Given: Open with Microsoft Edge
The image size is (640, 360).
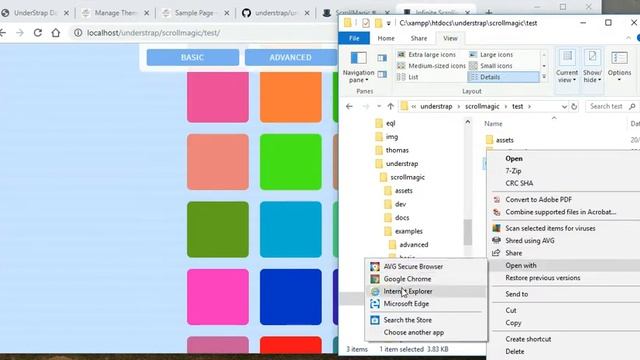Looking at the screenshot, I should coord(426,304).
